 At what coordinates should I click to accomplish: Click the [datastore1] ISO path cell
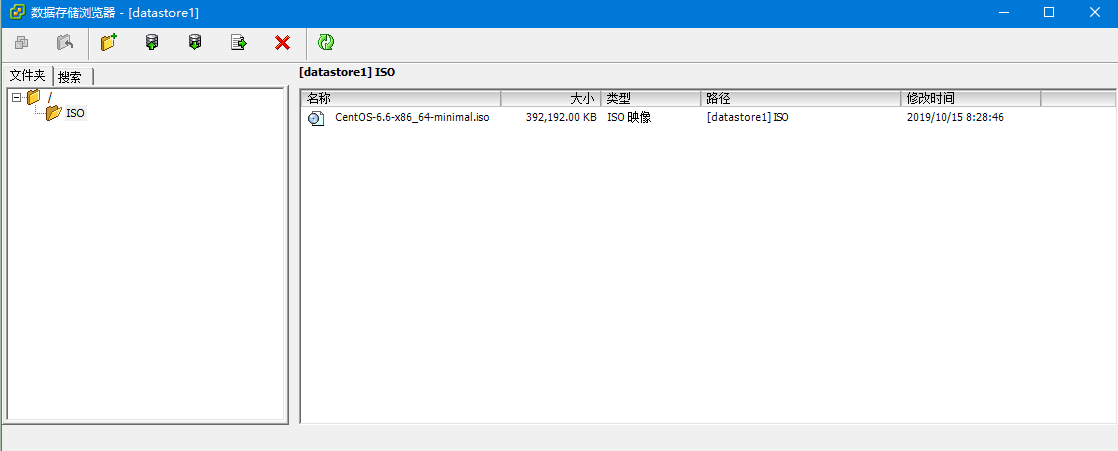pyautogui.click(x=747, y=118)
